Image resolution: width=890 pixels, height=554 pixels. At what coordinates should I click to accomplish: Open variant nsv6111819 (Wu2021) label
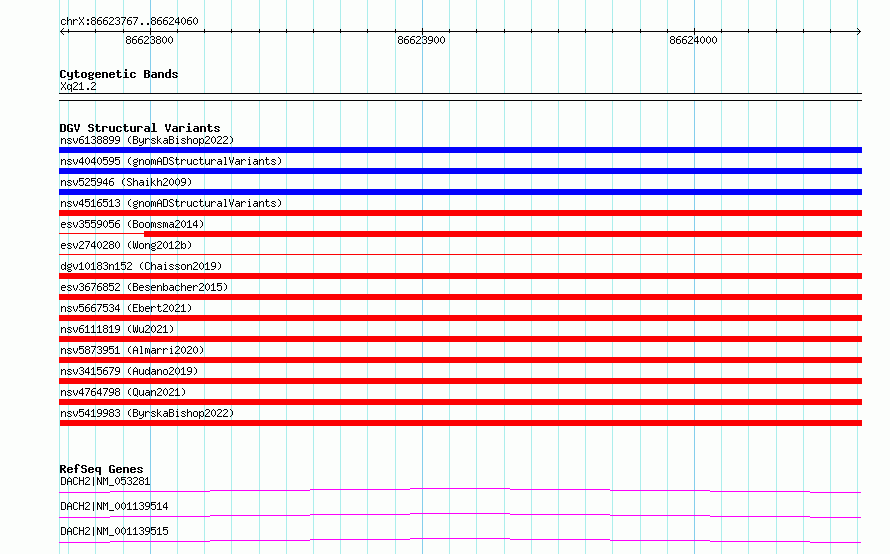(117, 329)
